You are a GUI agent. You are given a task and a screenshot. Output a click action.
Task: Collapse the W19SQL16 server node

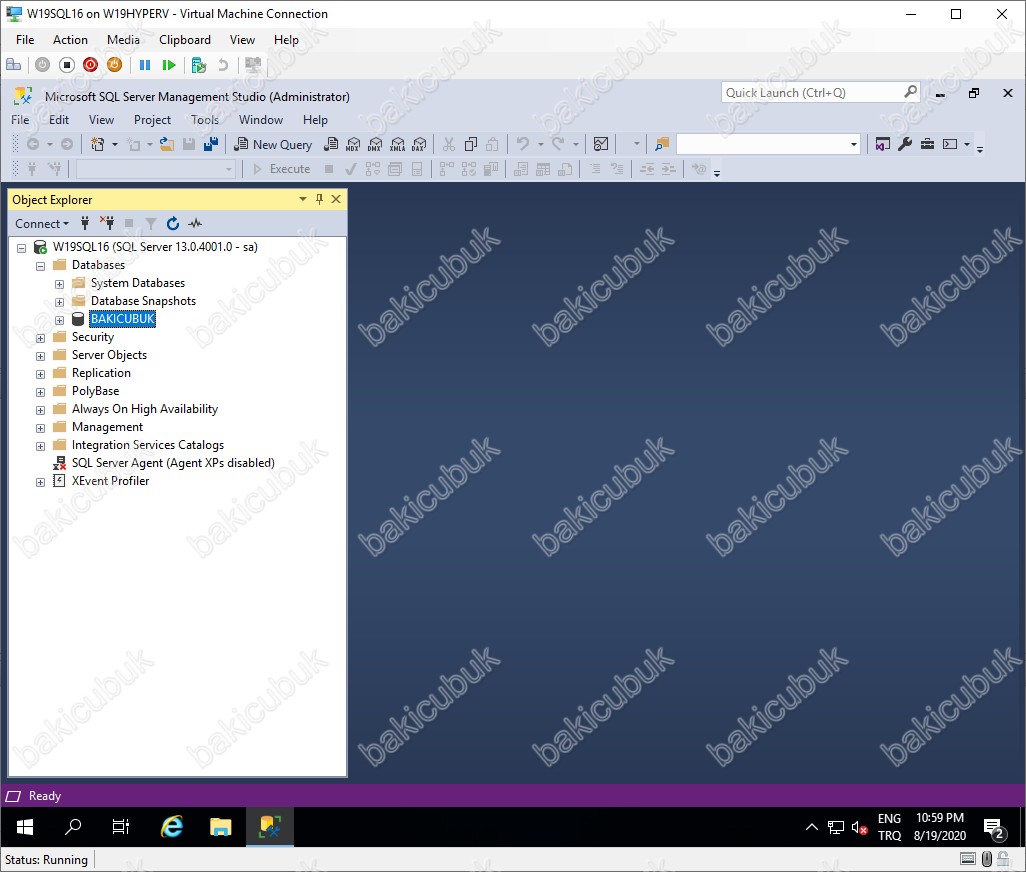pos(22,248)
